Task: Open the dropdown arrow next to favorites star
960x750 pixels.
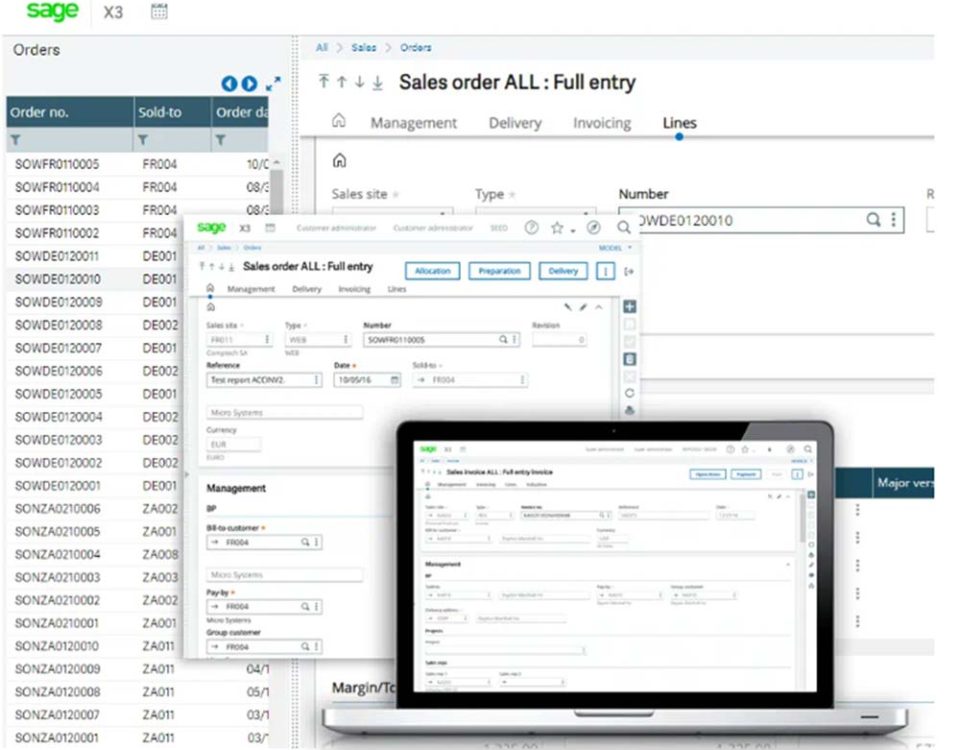Action: (573, 230)
